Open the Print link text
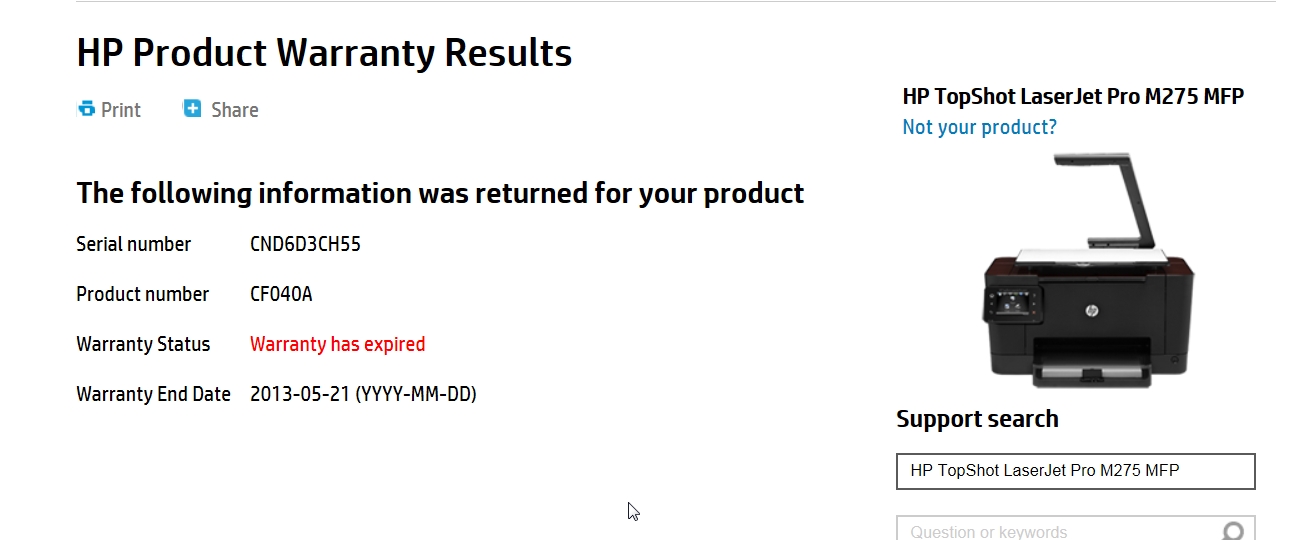This screenshot has height=540, width=1292. tap(121, 110)
